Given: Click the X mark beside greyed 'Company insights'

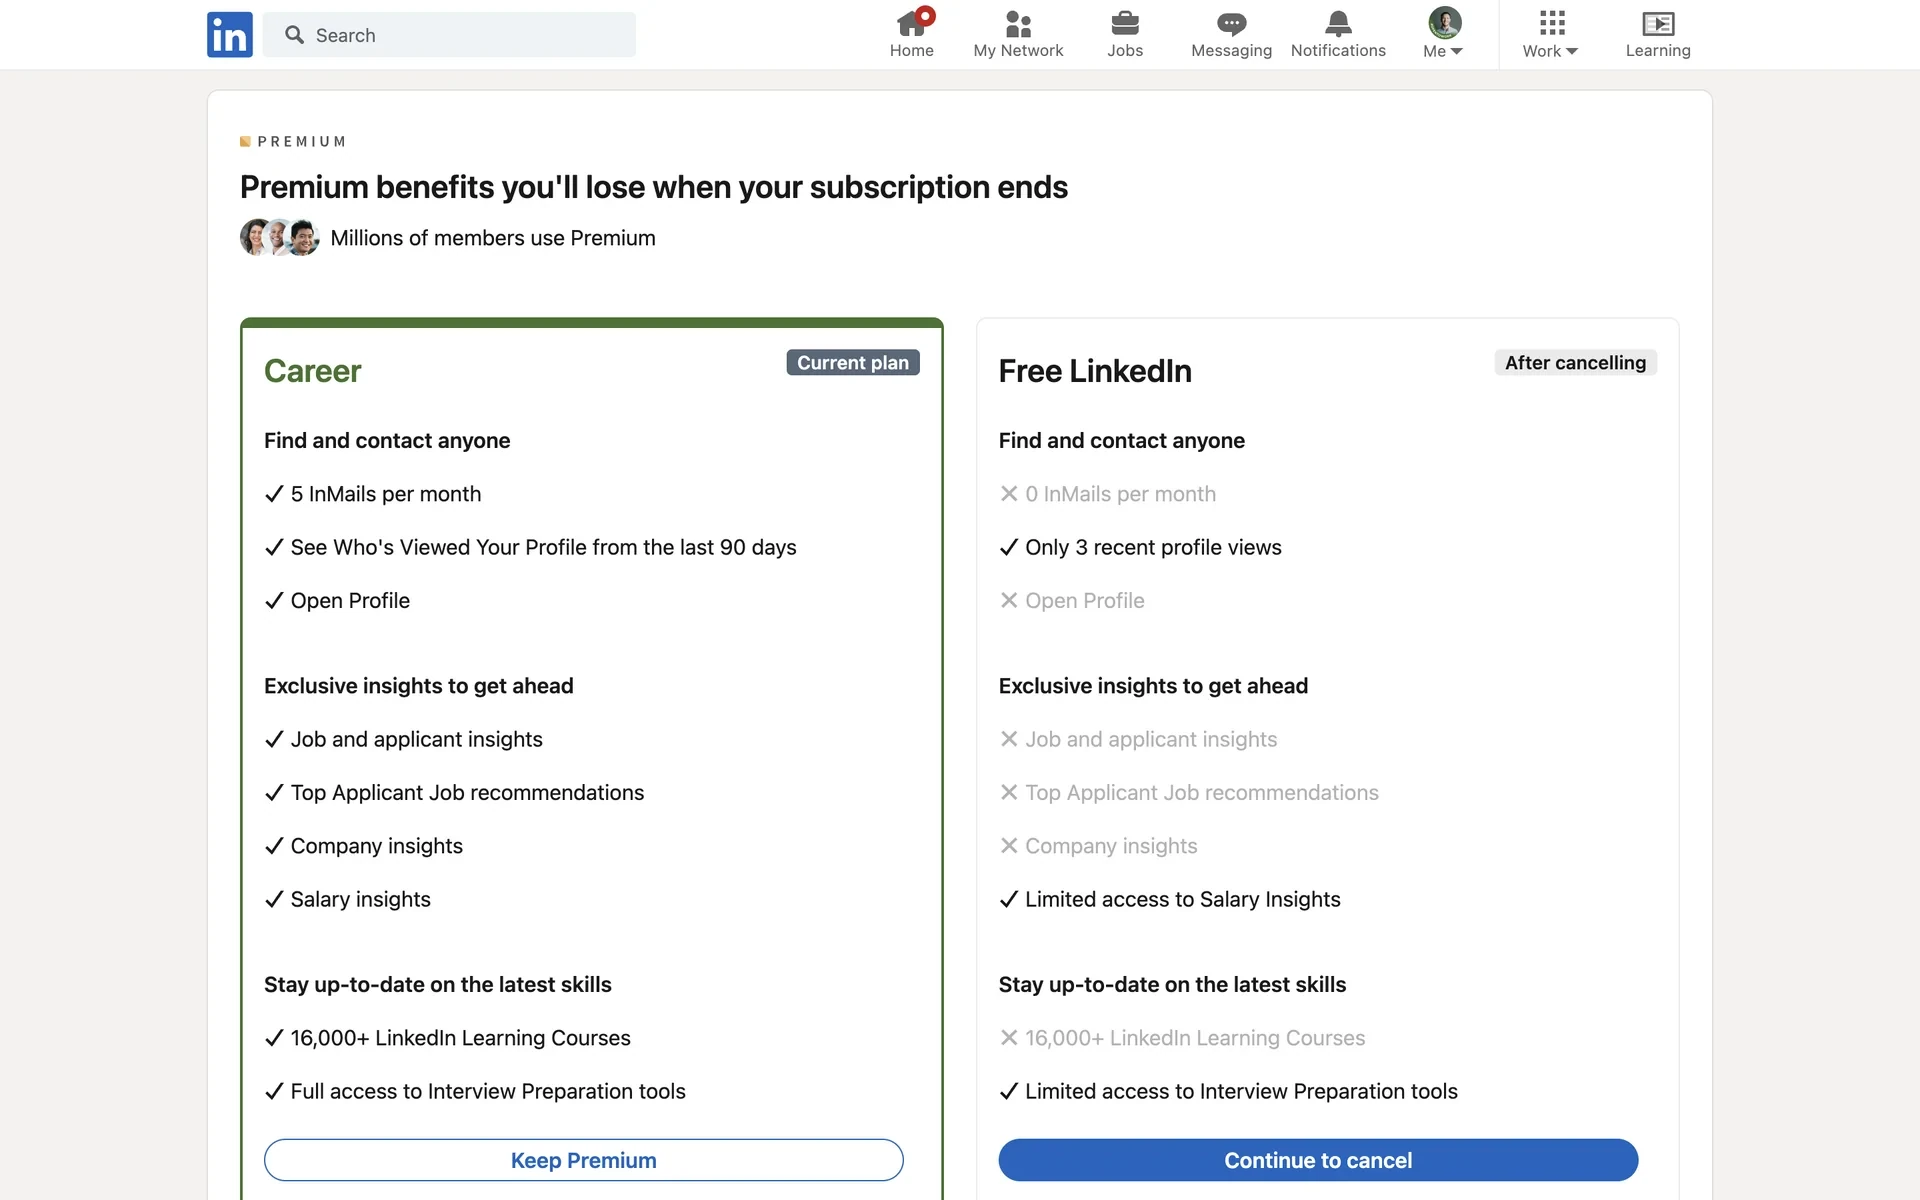Looking at the screenshot, I should click(x=1009, y=846).
